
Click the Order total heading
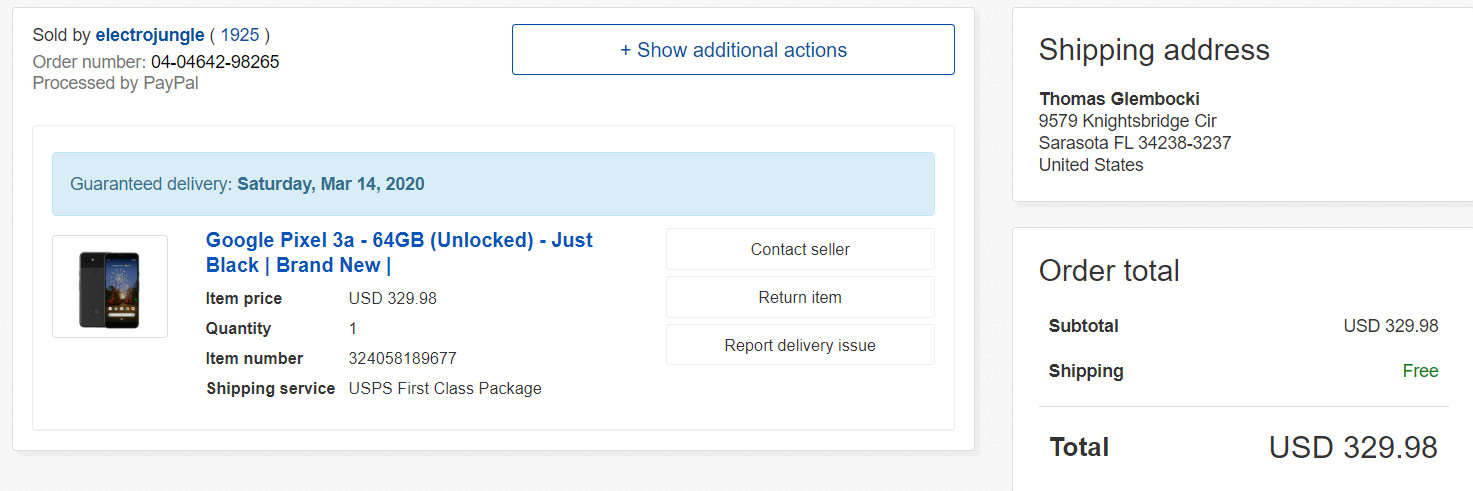click(x=1109, y=270)
